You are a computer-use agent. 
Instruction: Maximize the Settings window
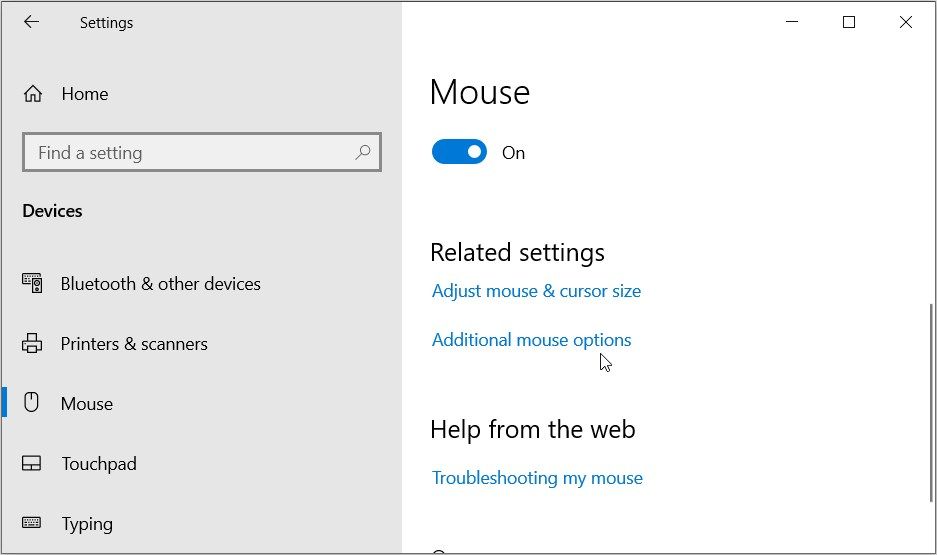point(849,22)
